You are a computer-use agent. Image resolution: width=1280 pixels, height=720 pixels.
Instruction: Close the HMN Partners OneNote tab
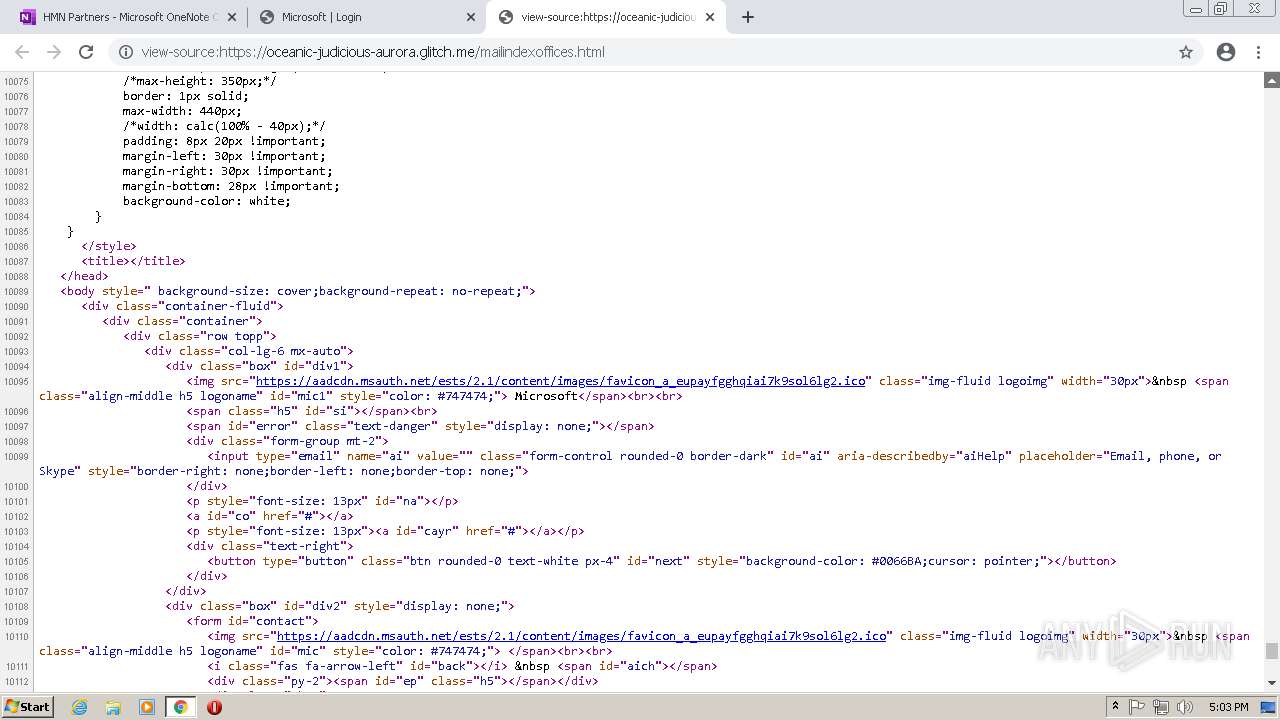[x=232, y=17]
